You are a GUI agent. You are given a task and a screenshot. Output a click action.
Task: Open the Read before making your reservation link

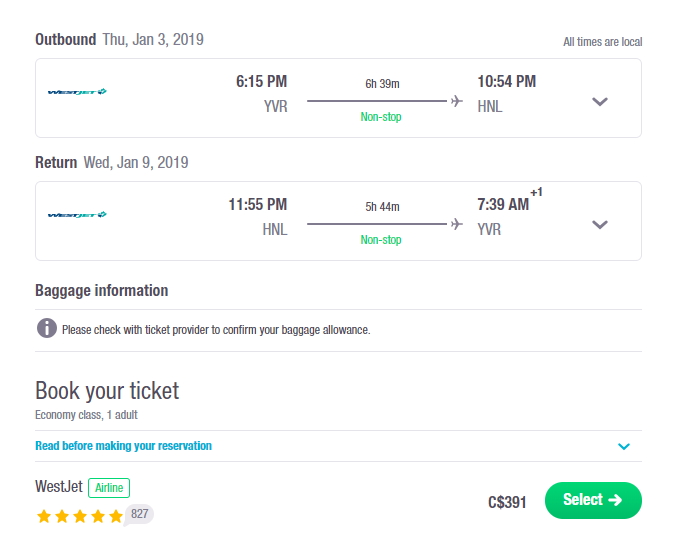tap(123, 446)
